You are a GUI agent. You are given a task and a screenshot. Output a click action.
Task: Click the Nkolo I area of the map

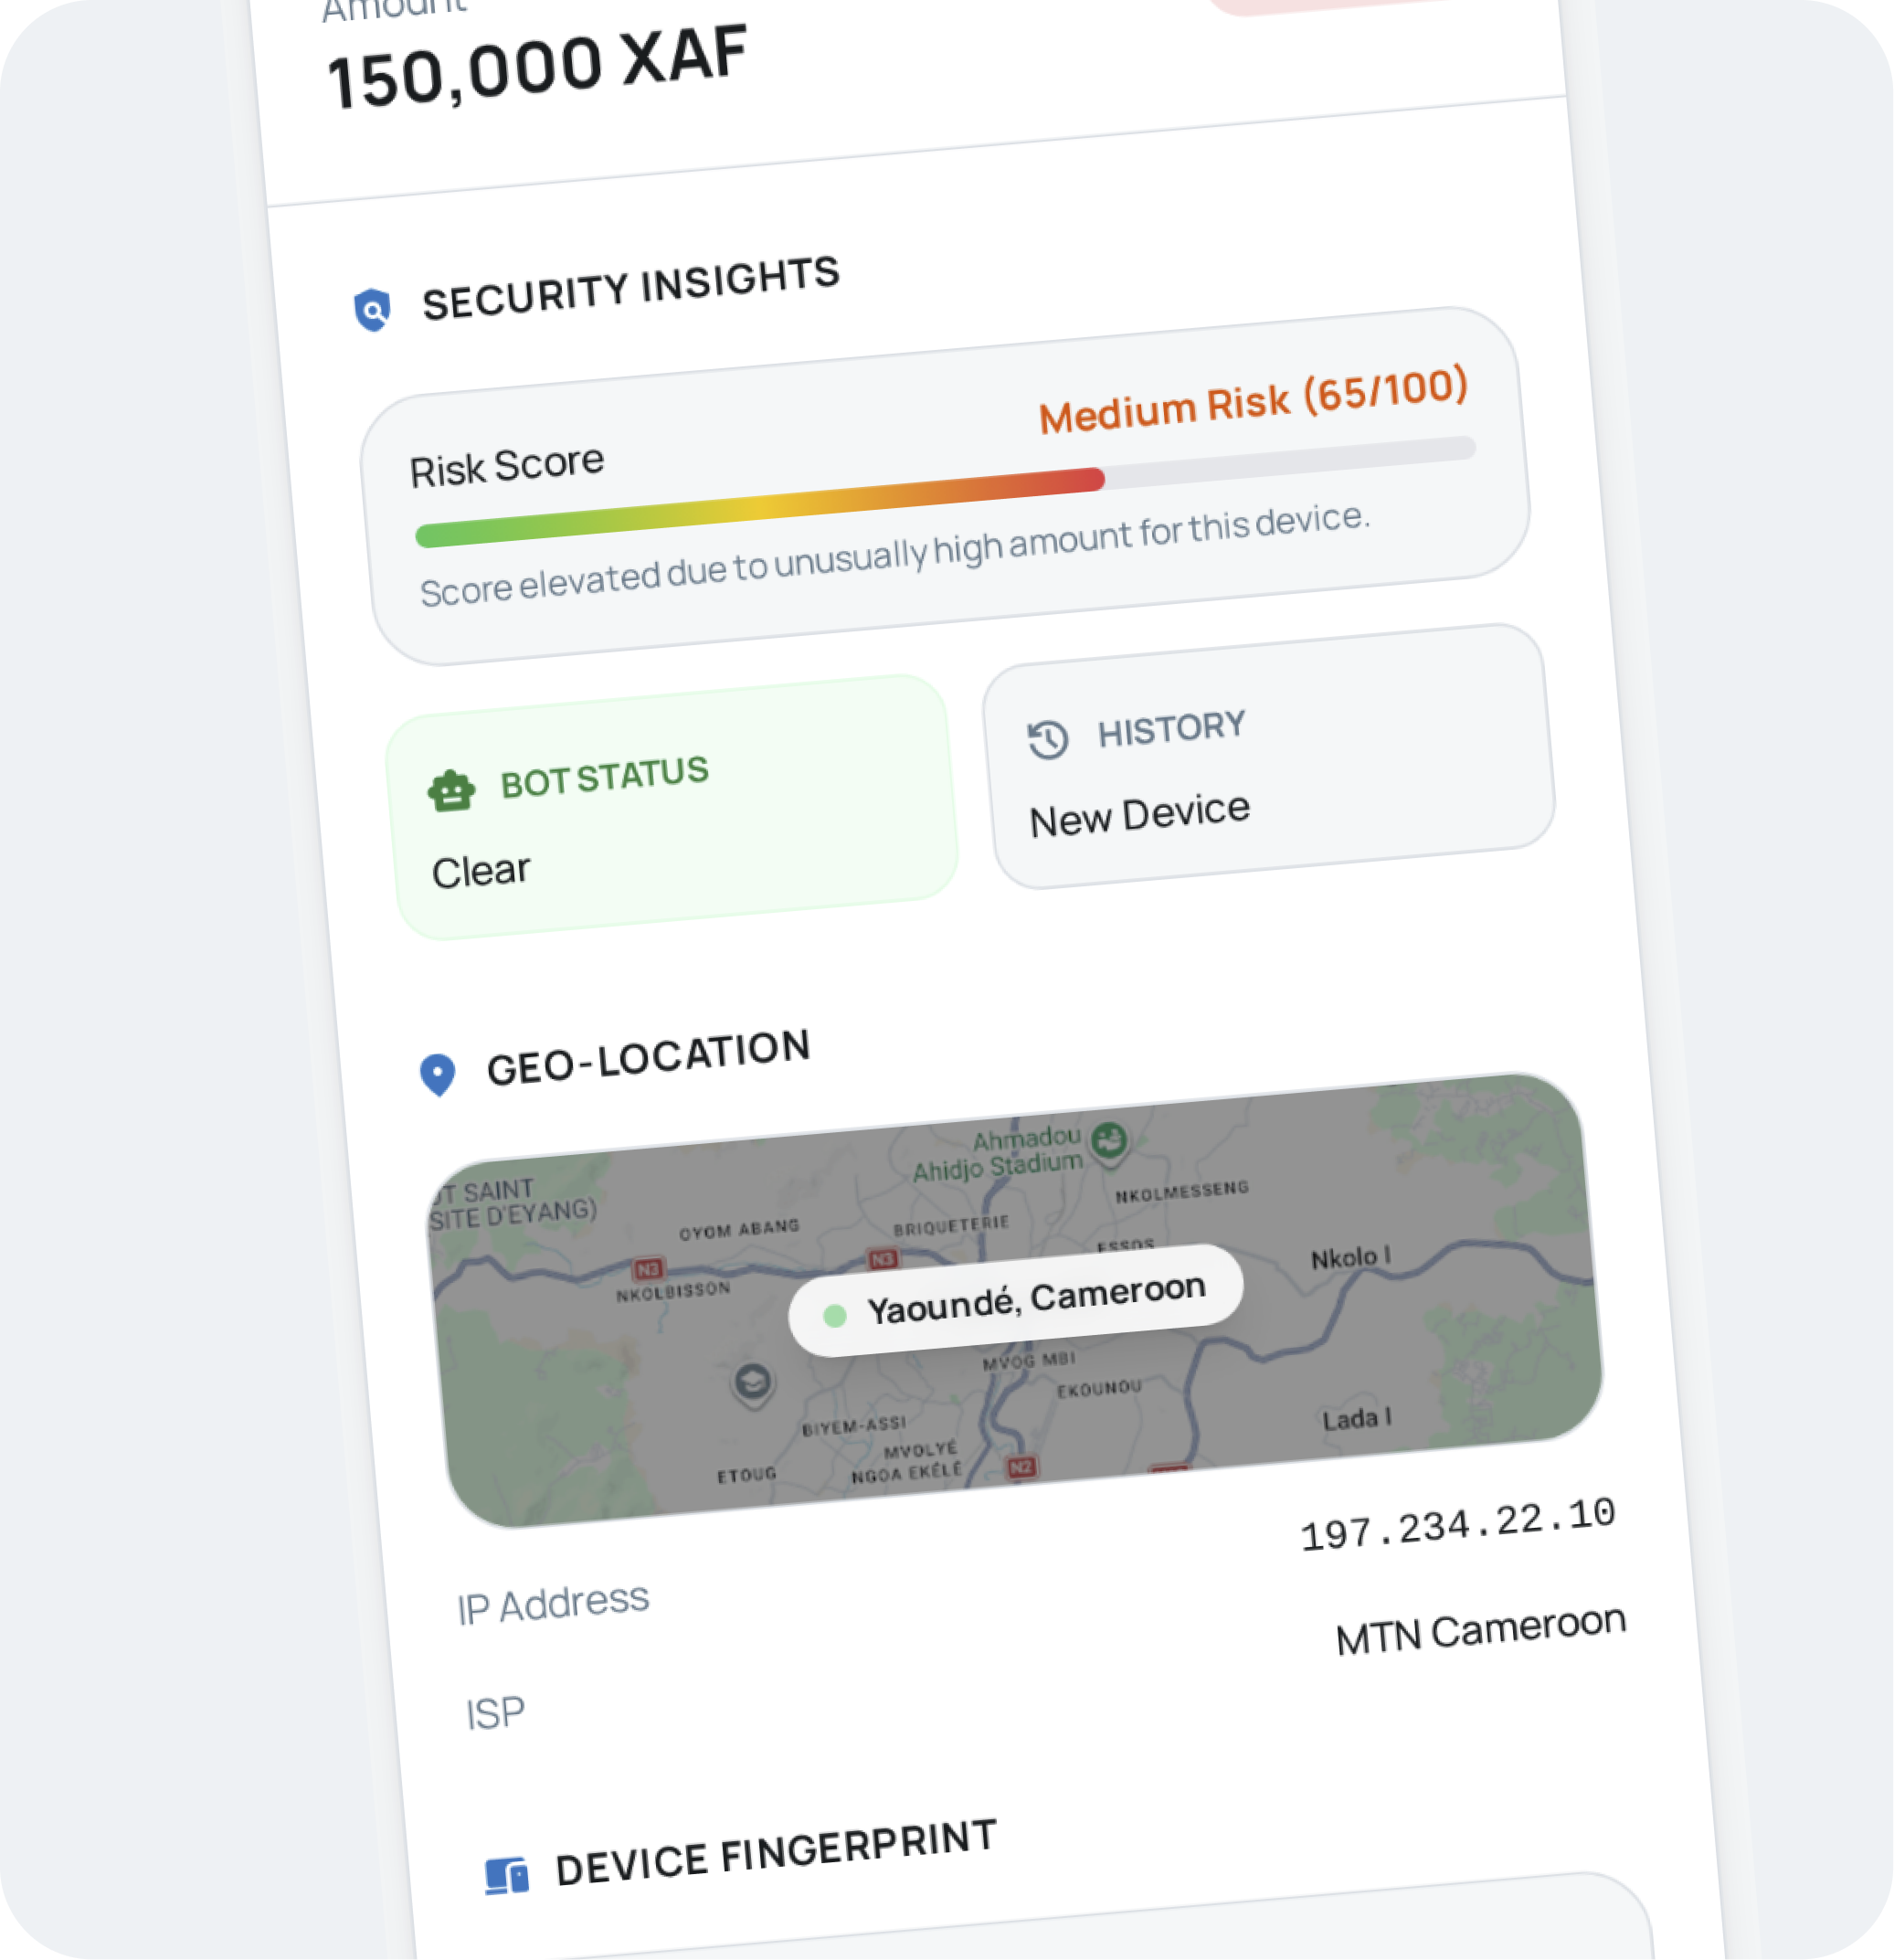coord(1351,1258)
